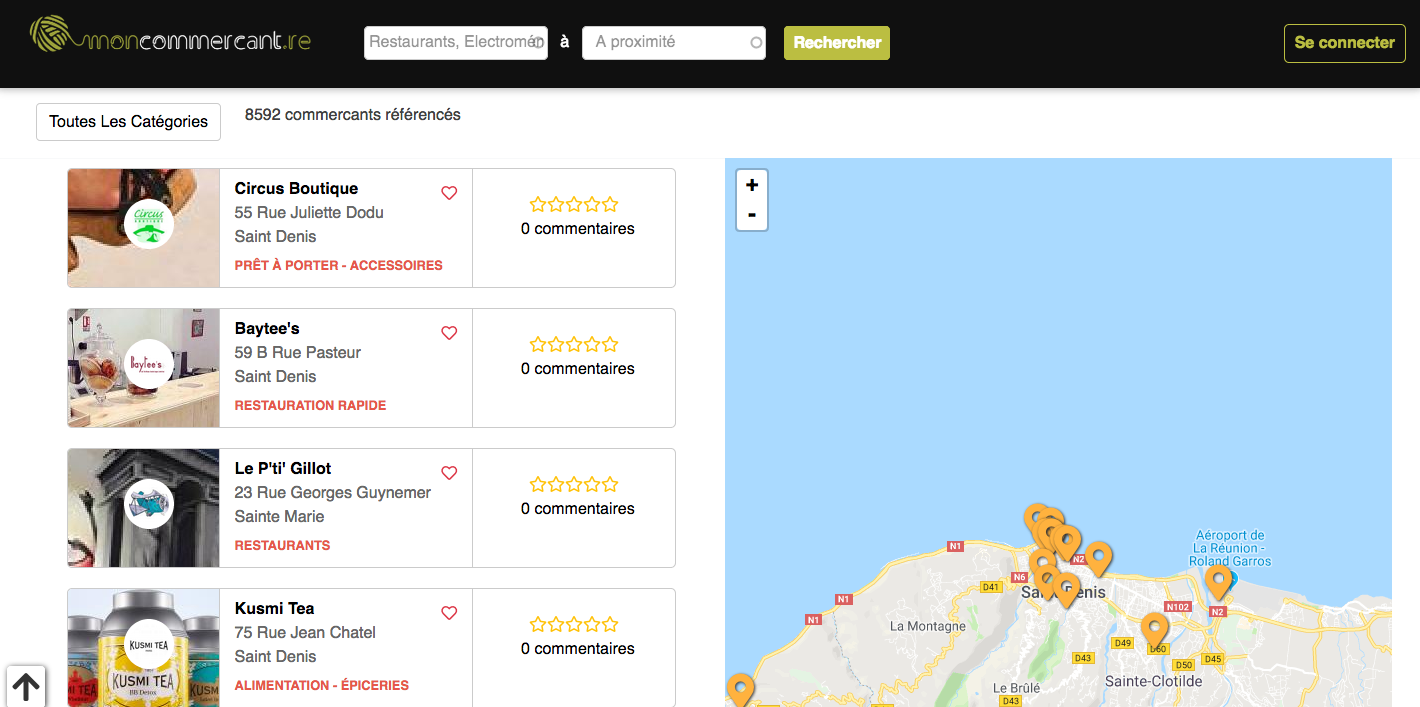View Baytee's 0 commentaires
The width and height of the screenshot is (1420, 707).
pos(578,369)
